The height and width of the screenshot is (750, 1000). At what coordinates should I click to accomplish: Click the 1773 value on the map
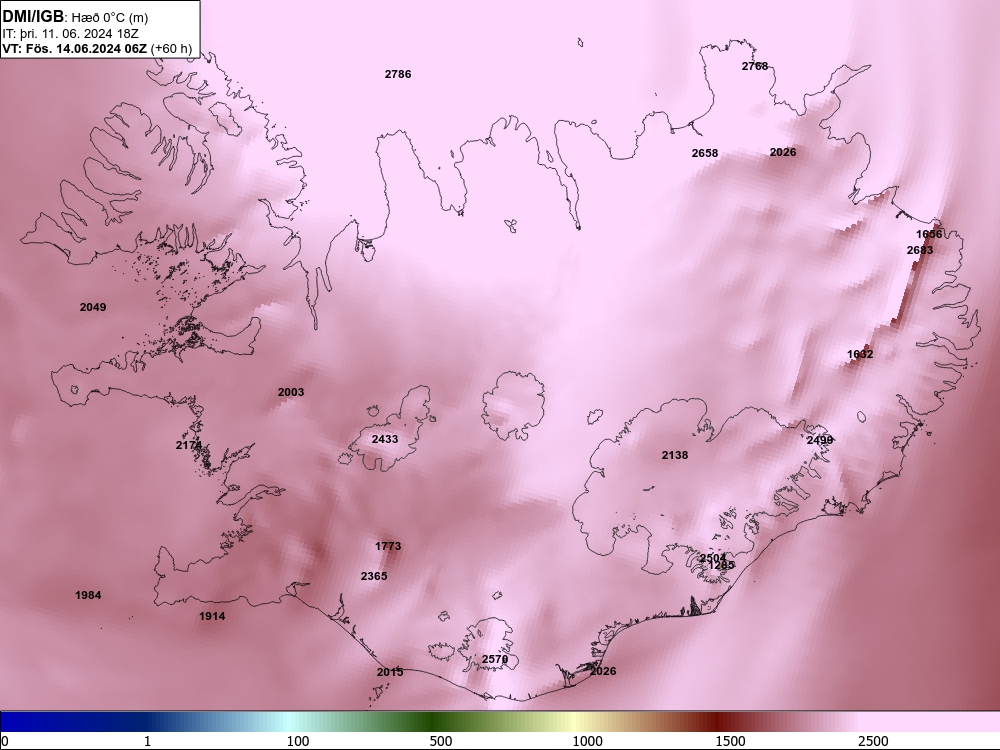click(388, 546)
